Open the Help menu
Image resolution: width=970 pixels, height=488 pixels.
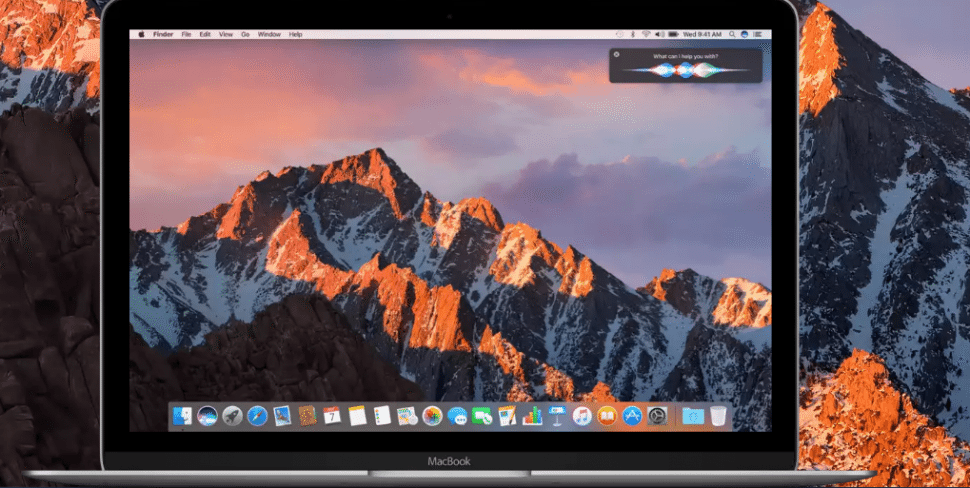point(296,35)
